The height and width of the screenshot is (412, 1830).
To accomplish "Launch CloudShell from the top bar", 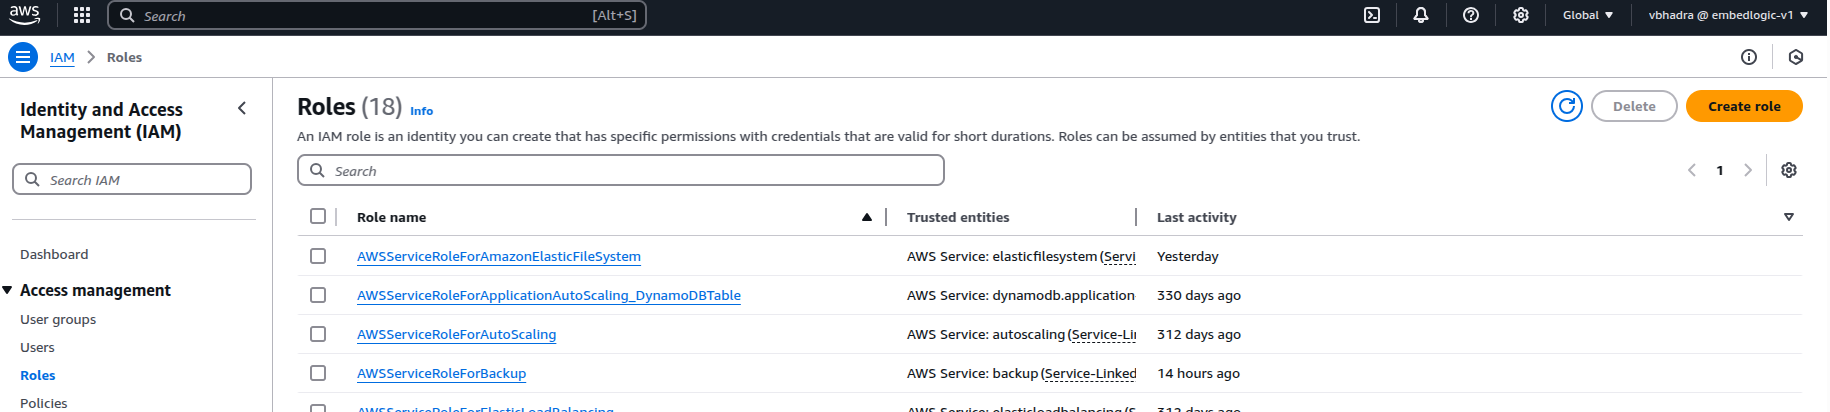I will pos(1372,15).
